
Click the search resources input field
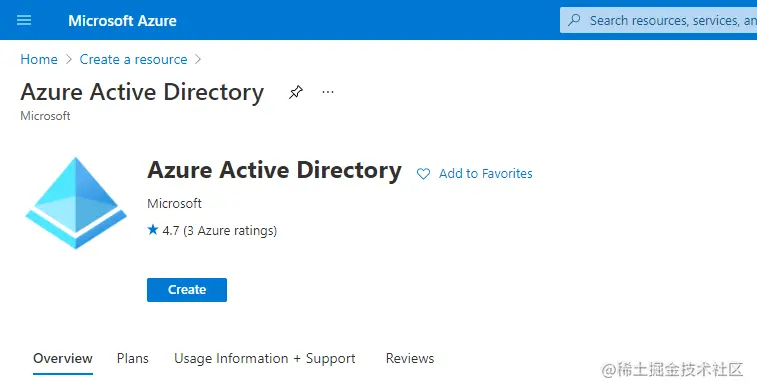659,20
